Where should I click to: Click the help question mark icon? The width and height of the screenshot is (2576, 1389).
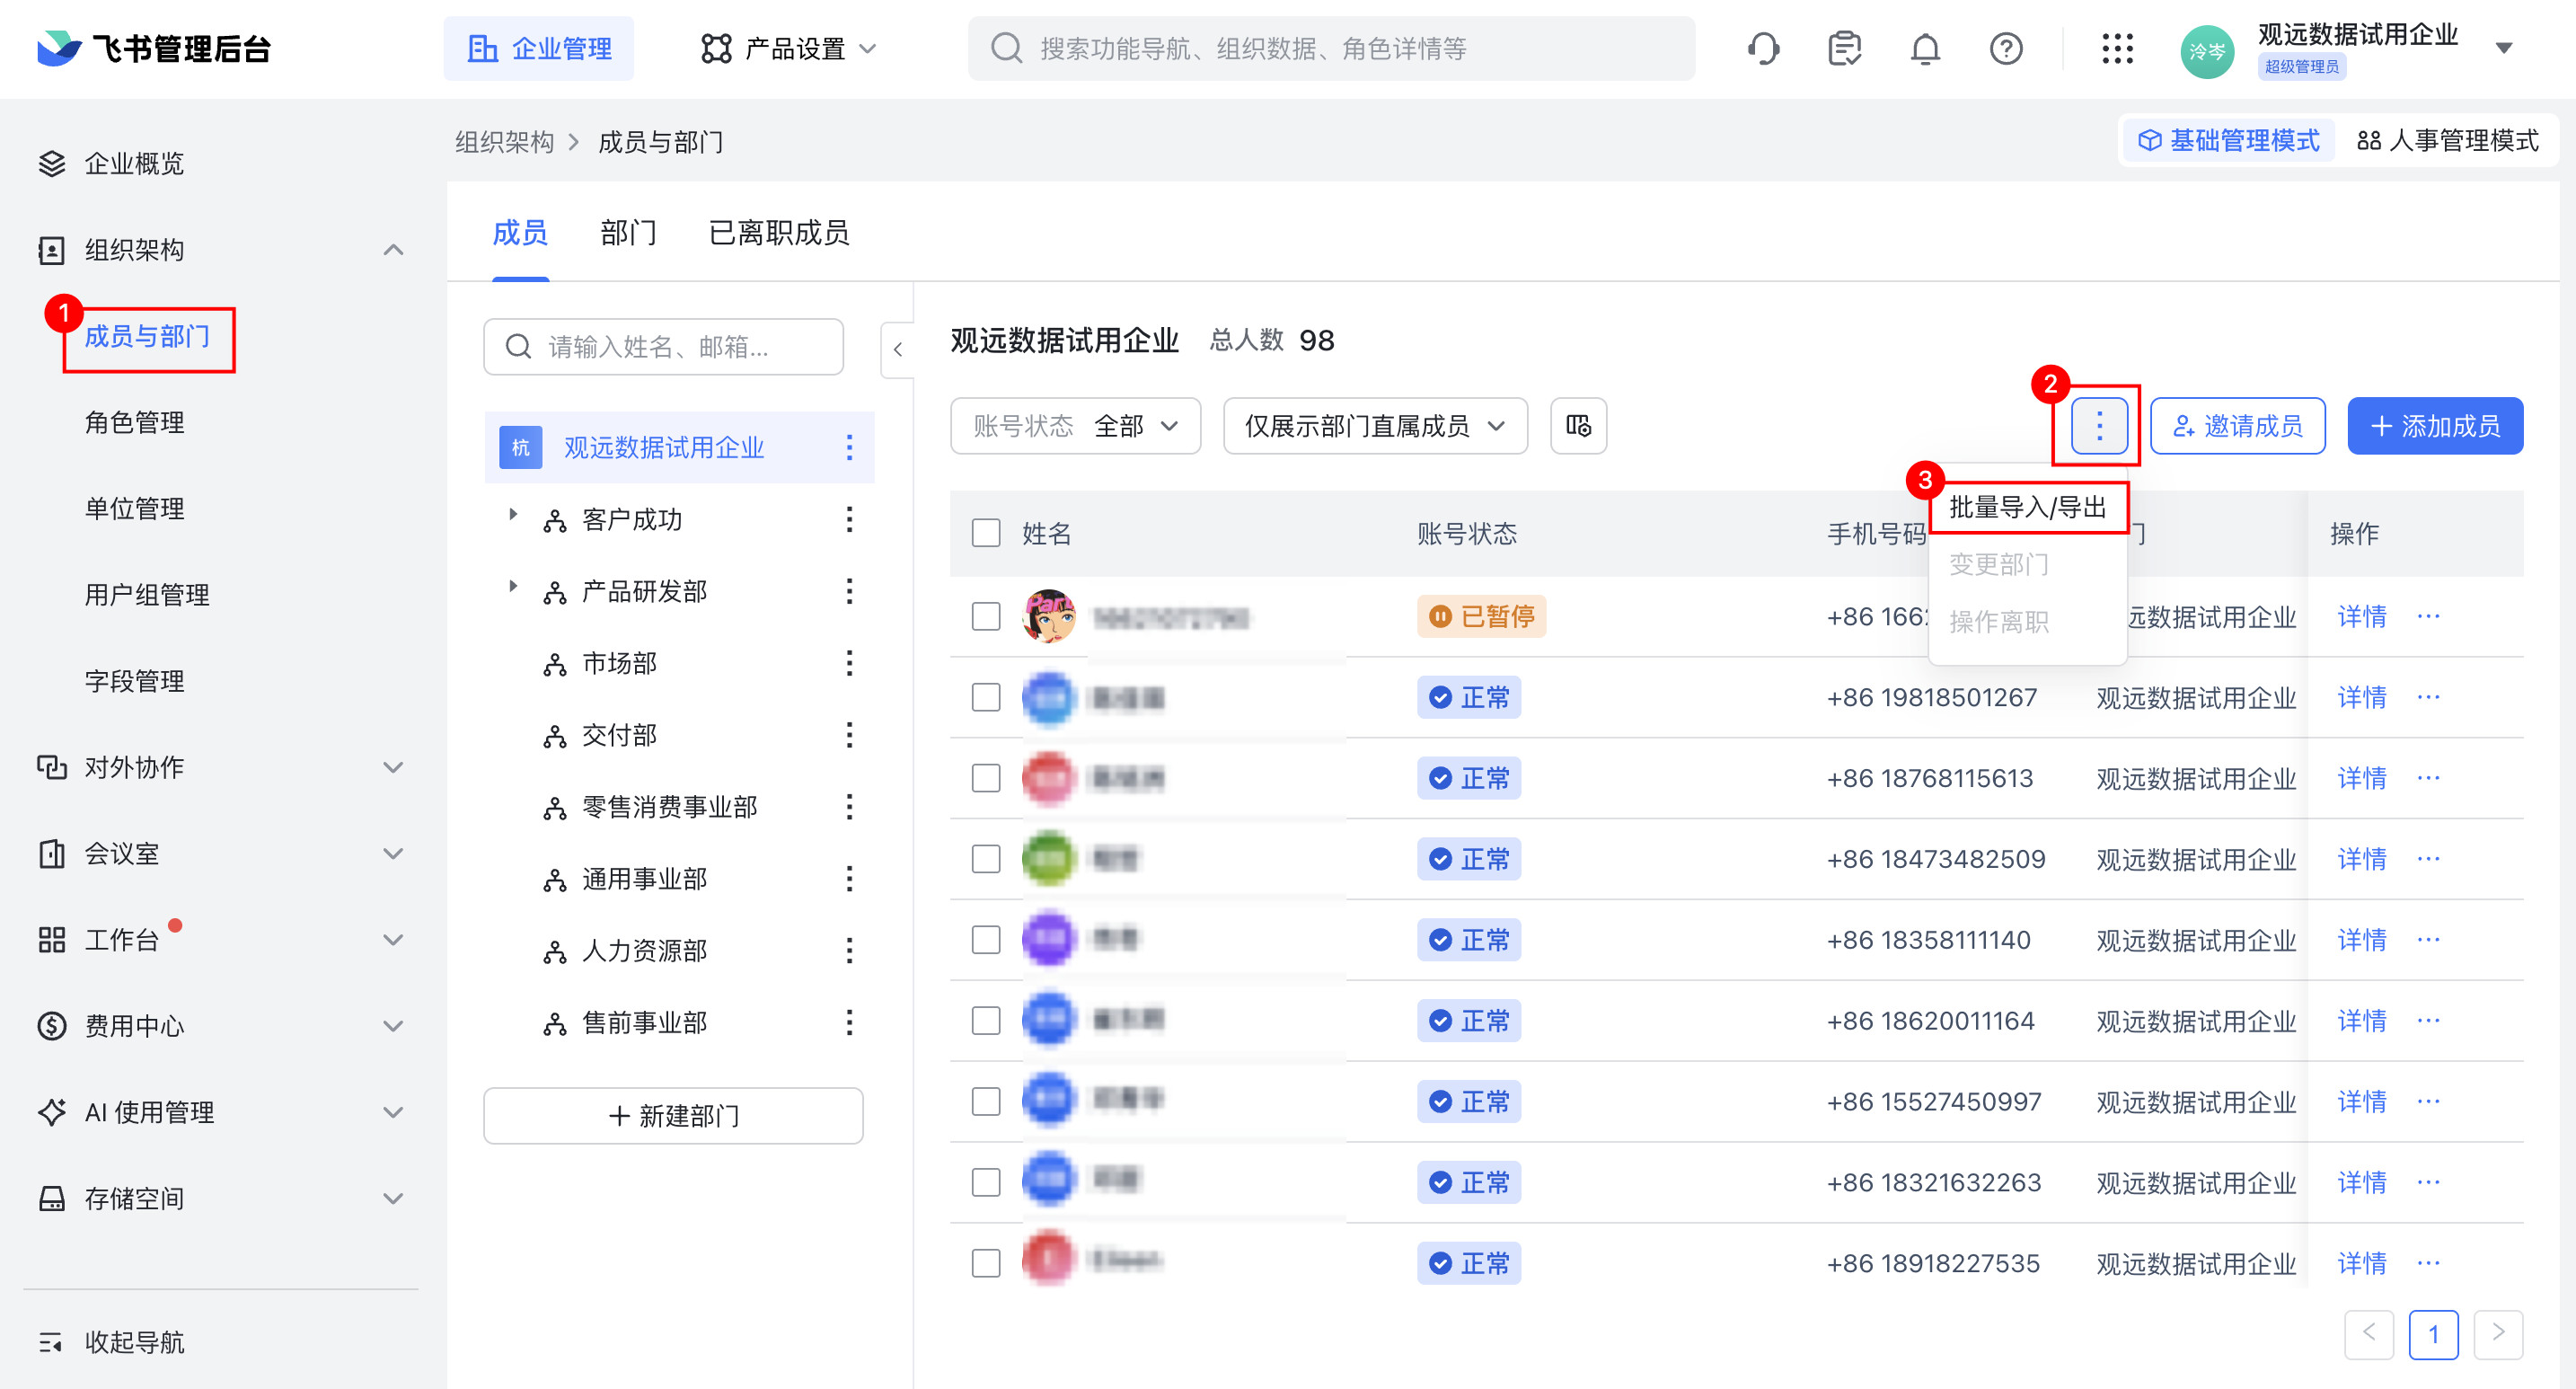(2006, 48)
